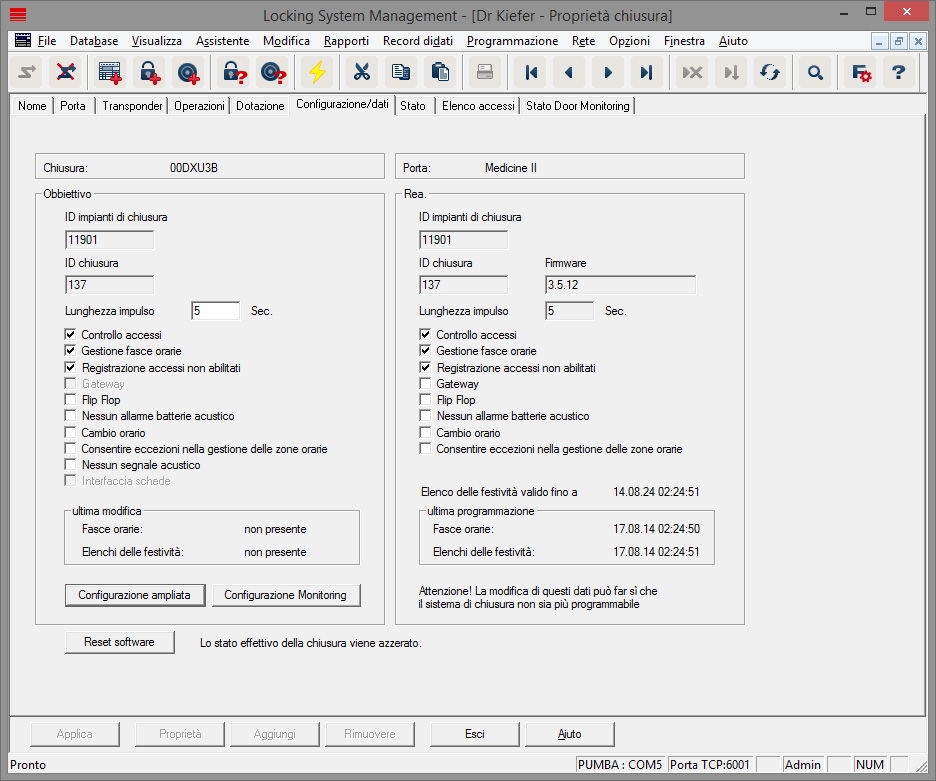Click the read transponder icon with question mark

(x=272, y=72)
